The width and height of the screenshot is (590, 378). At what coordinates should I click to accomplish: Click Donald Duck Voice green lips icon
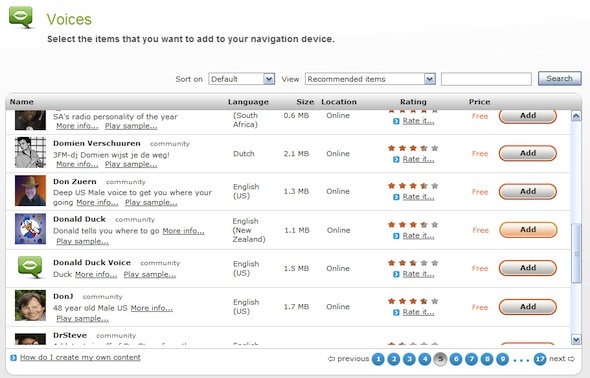click(30, 267)
